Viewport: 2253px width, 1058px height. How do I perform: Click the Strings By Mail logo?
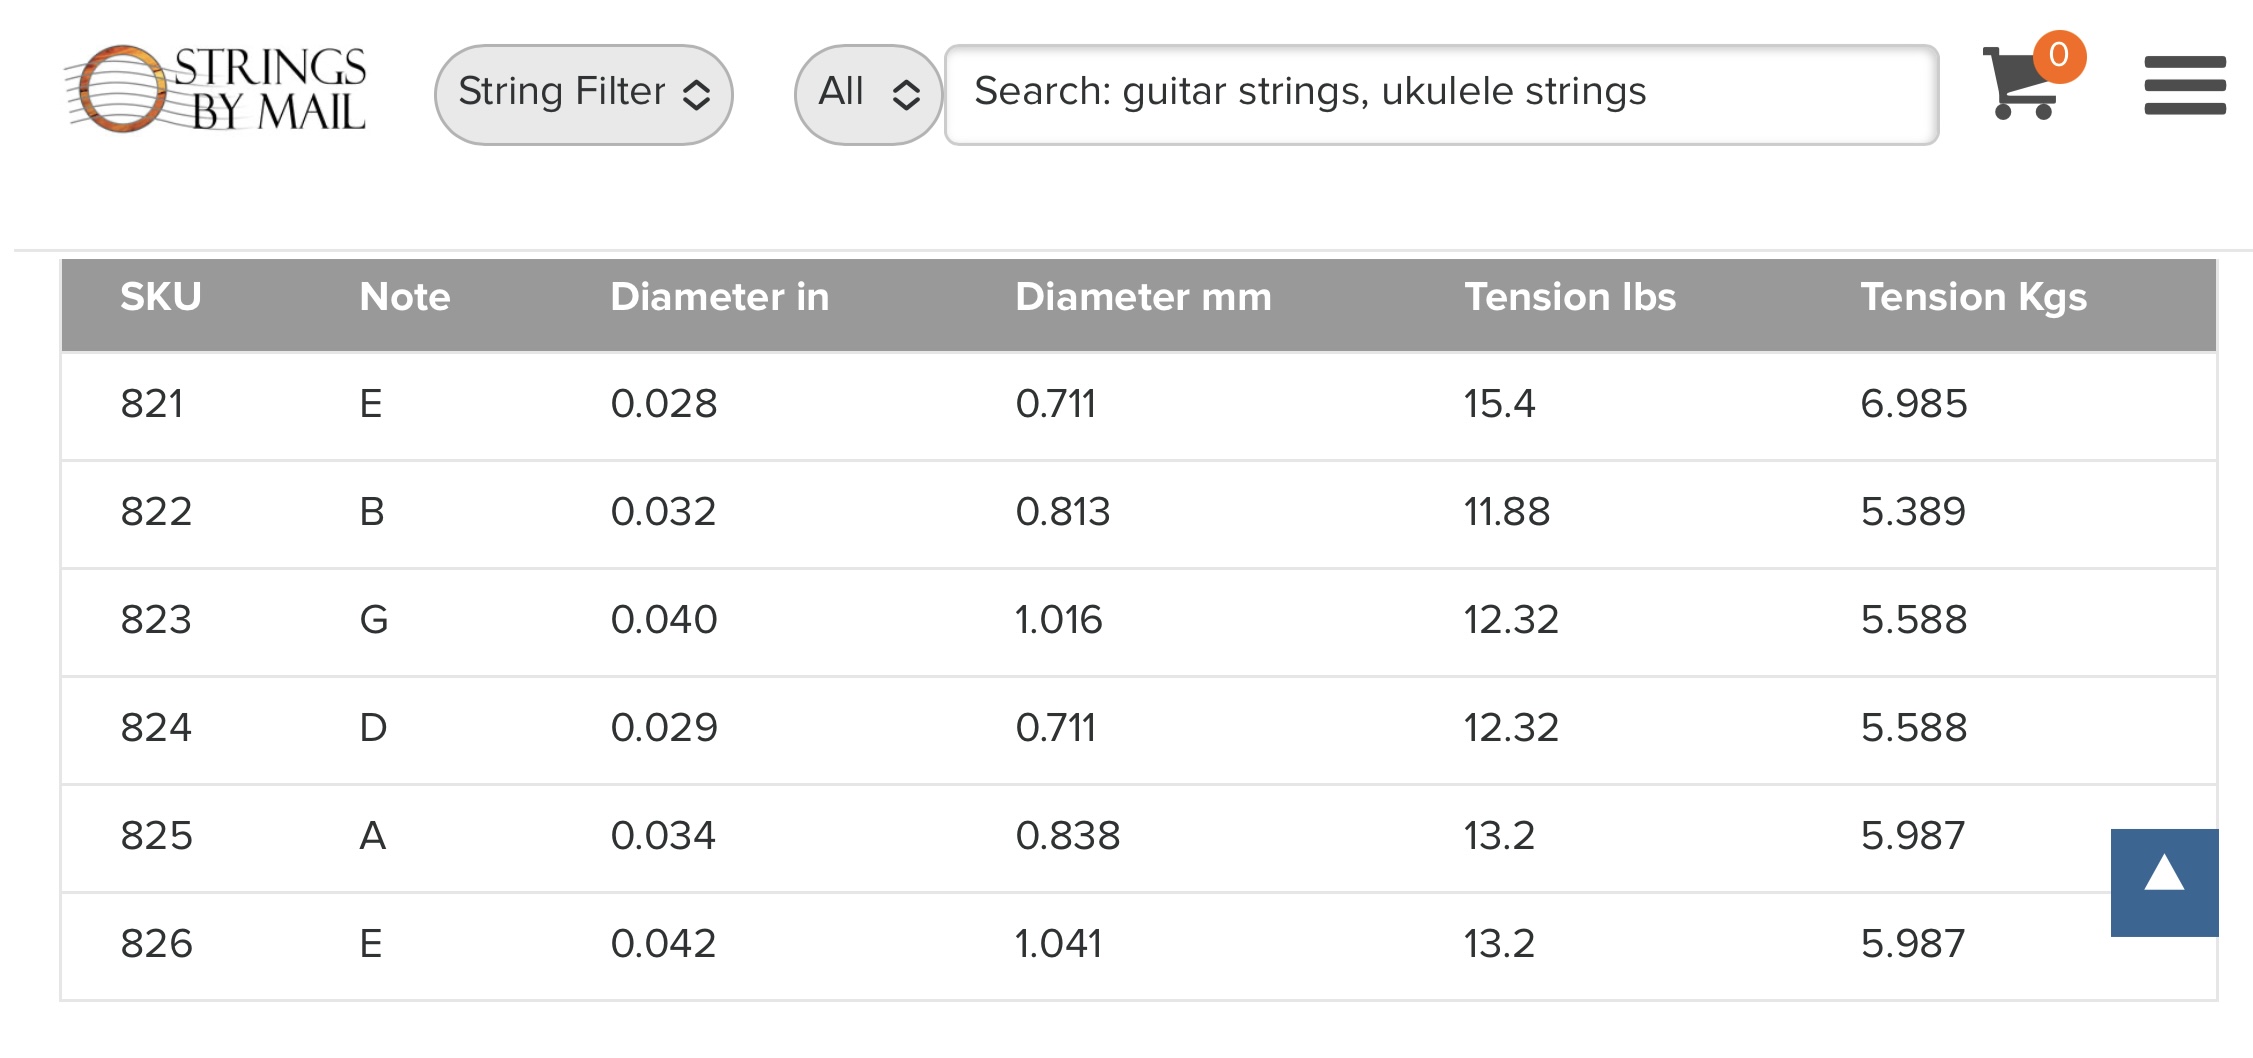tap(216, 88)
